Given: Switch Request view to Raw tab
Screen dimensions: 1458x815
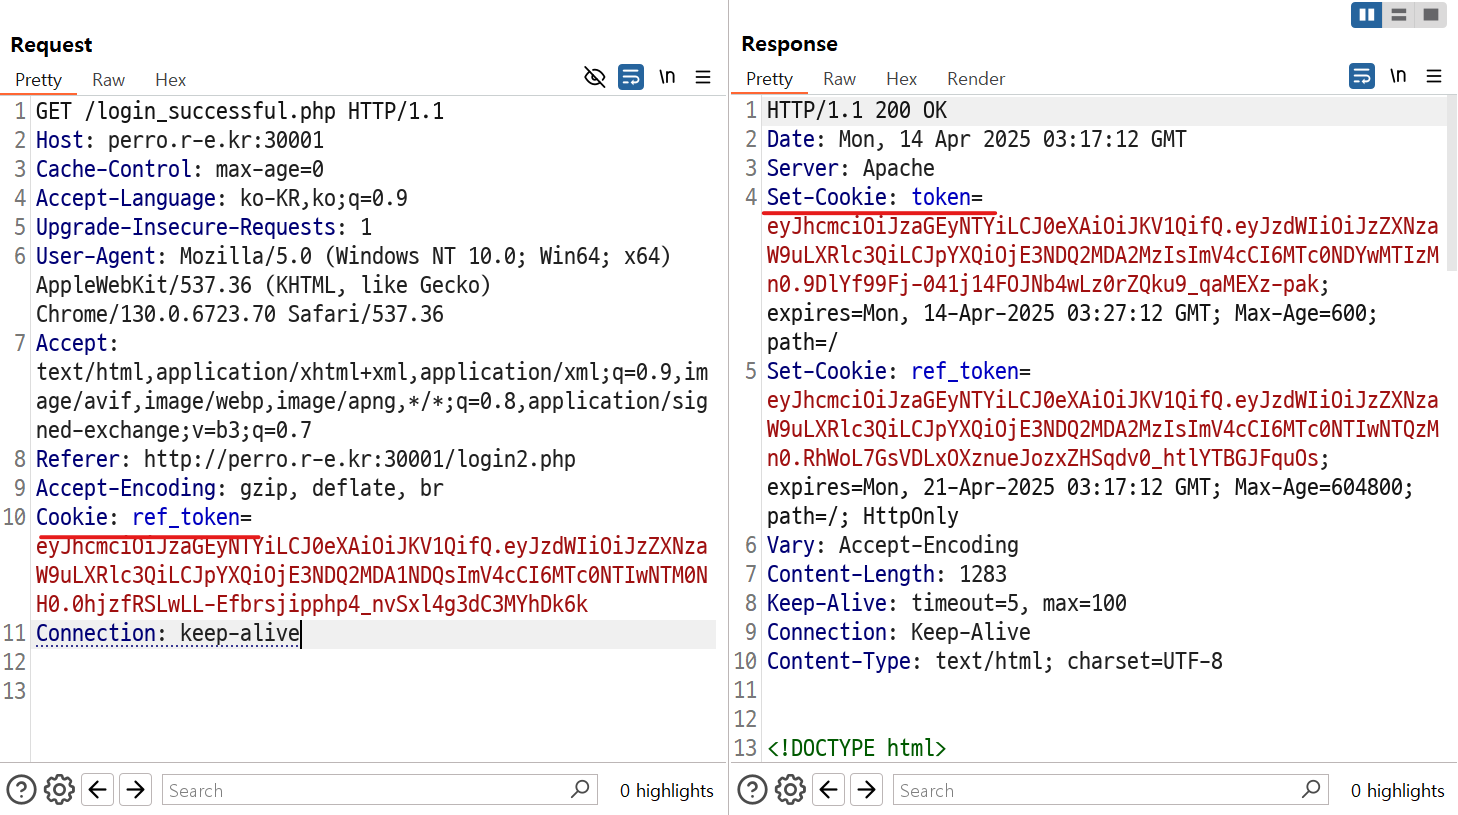Looking at the screenshot, I should point(108,80).
